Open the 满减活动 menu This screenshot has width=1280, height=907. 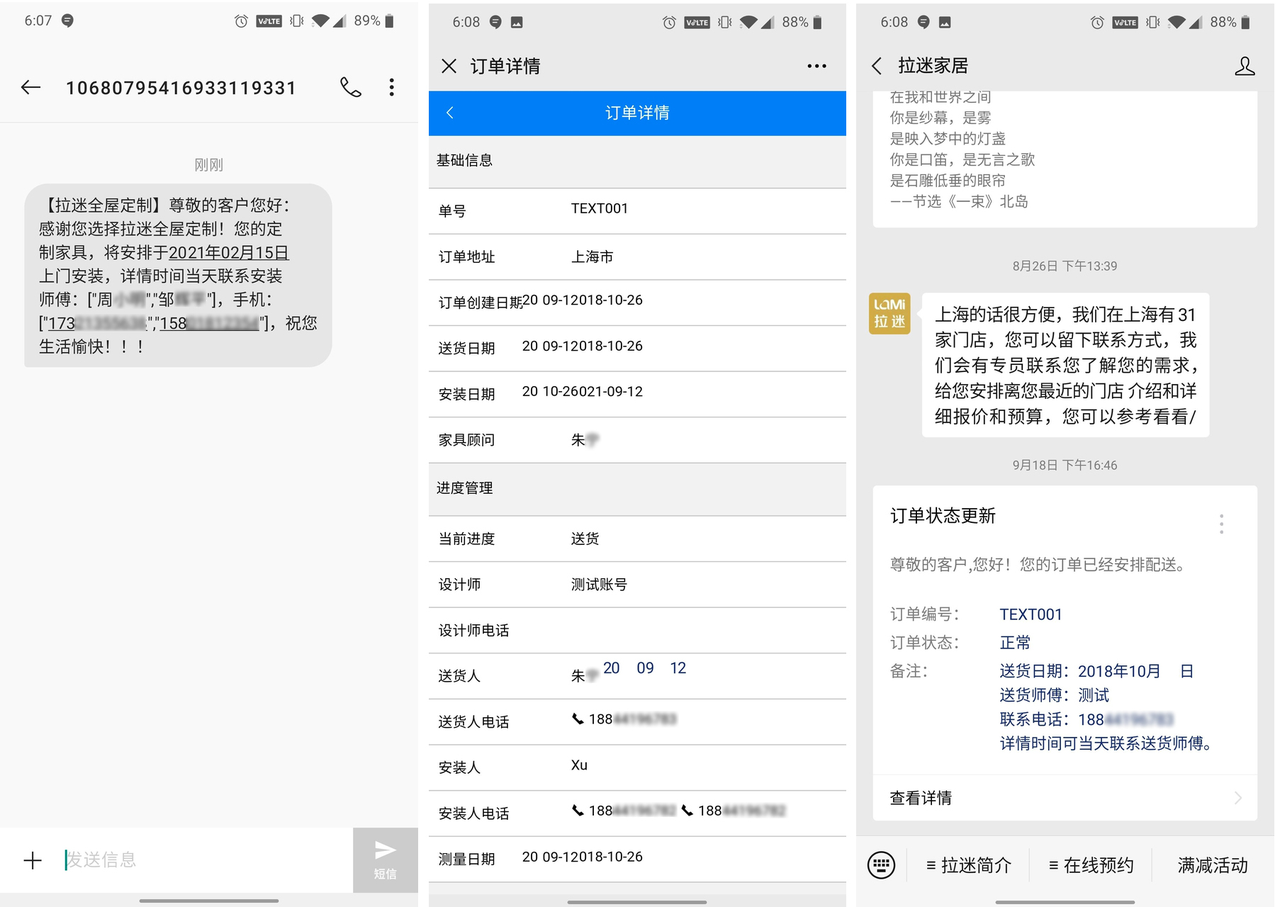point(1213,865)
